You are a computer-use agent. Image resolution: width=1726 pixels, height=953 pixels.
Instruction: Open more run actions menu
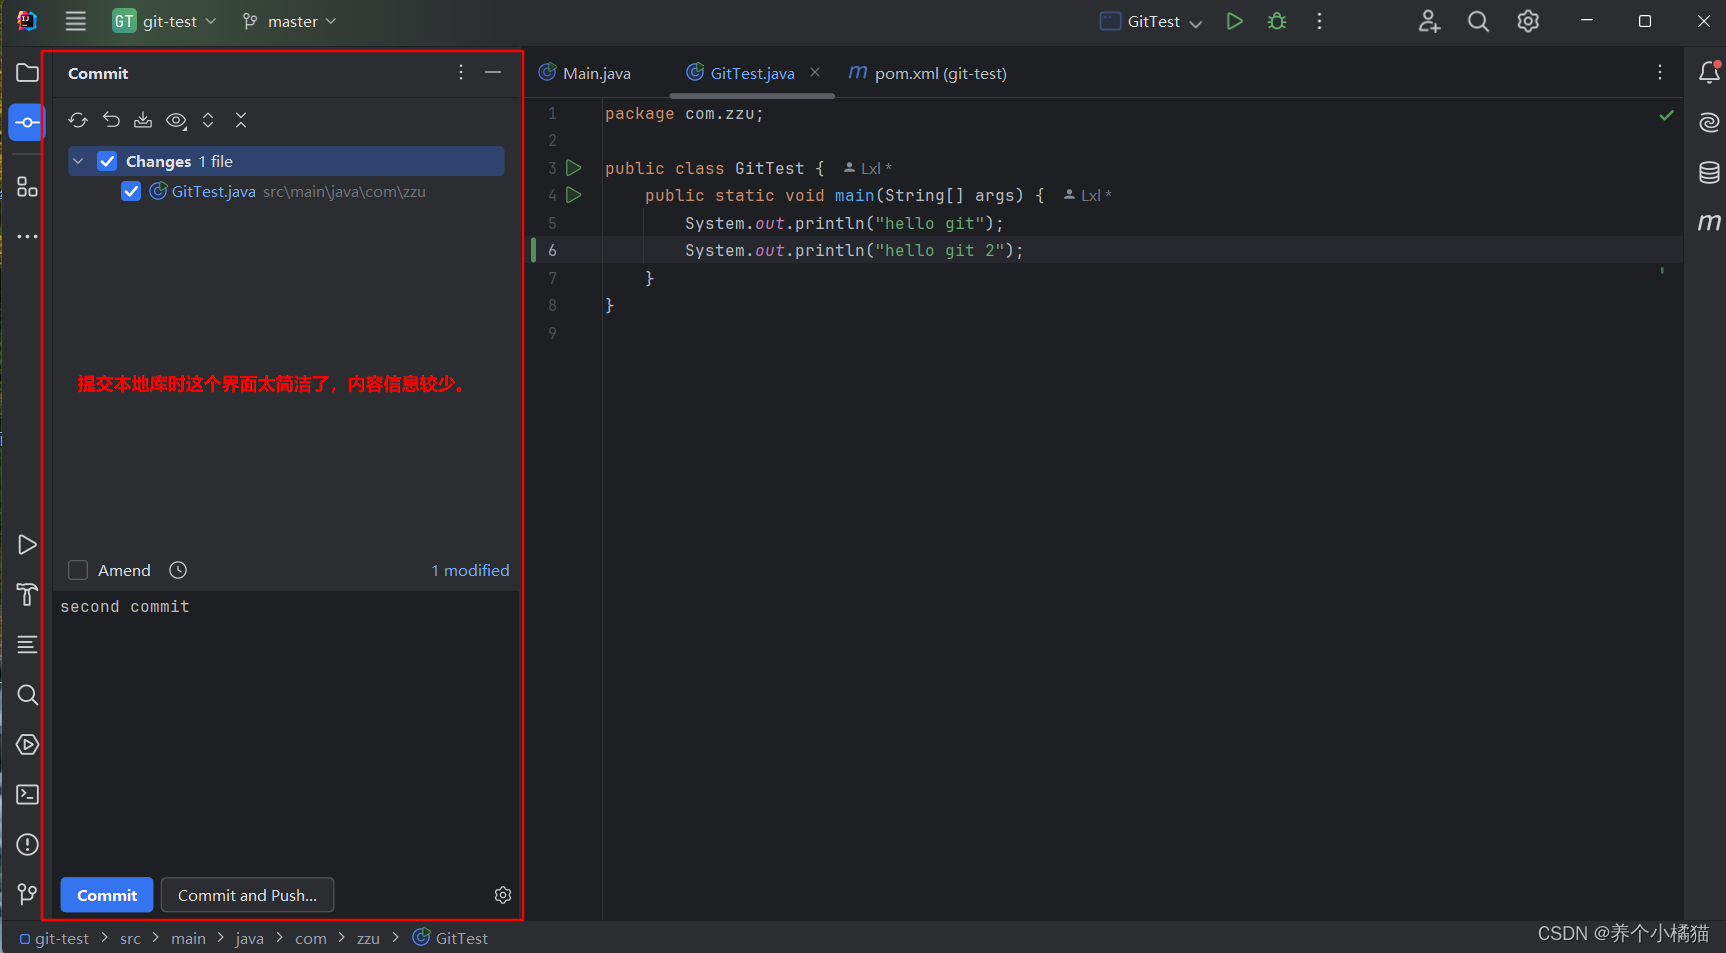[1320, 21]
